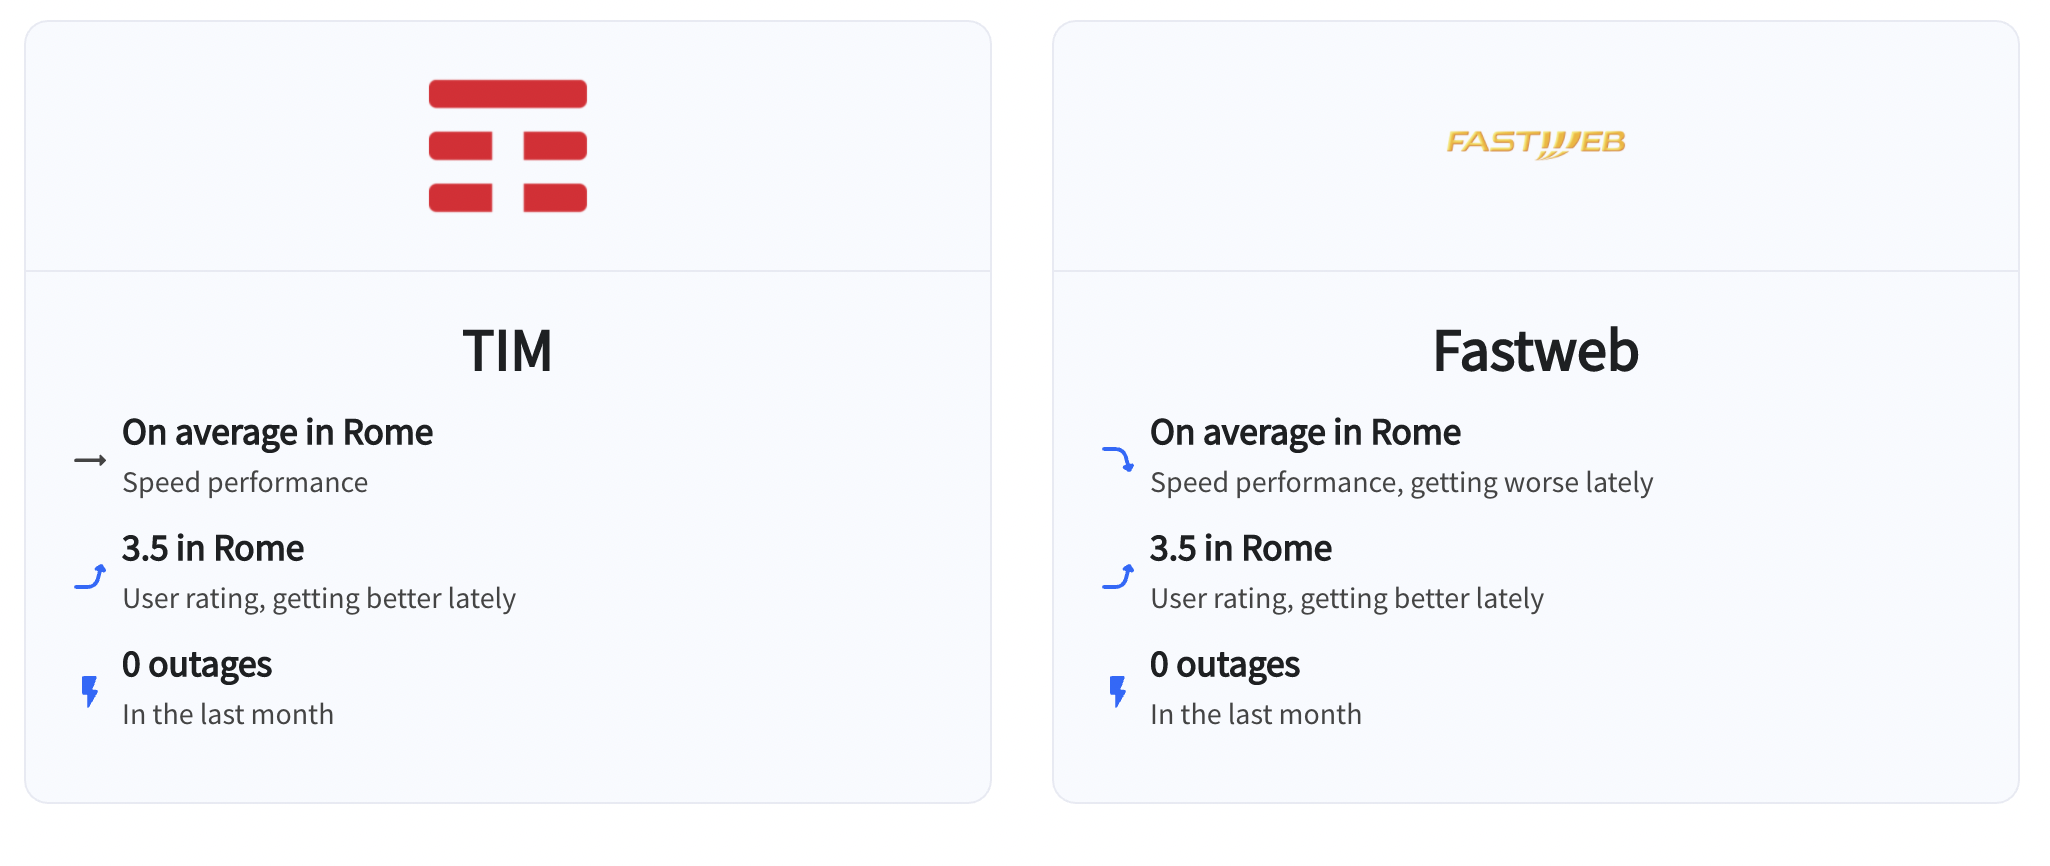Click Fastweb's downward speed trend arrow
This screenshot has width=2050, height=866.
point(1118,459)
